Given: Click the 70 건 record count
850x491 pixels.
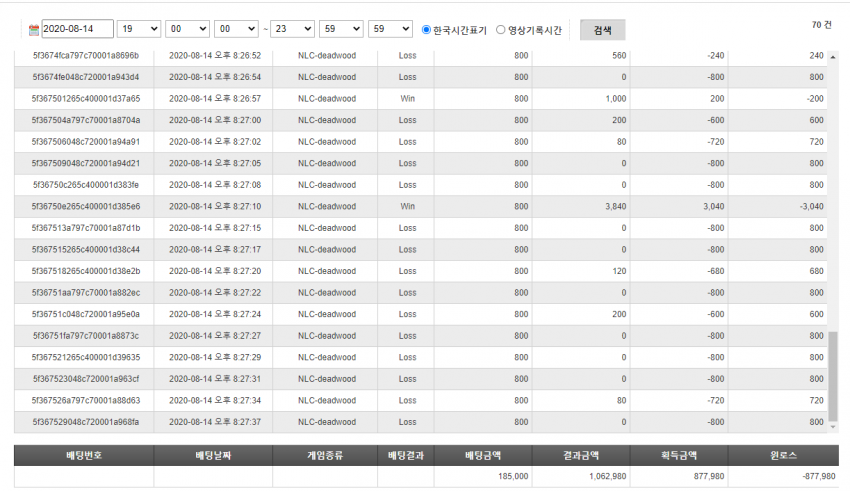Looking at the screenshot, I should coord(821,25).
